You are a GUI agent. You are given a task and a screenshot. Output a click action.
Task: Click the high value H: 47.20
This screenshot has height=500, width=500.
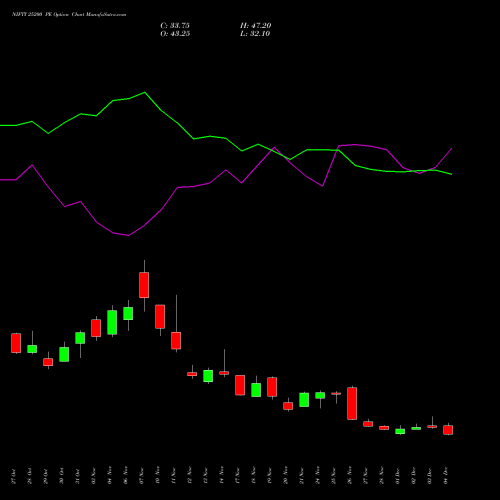point(256,26)
